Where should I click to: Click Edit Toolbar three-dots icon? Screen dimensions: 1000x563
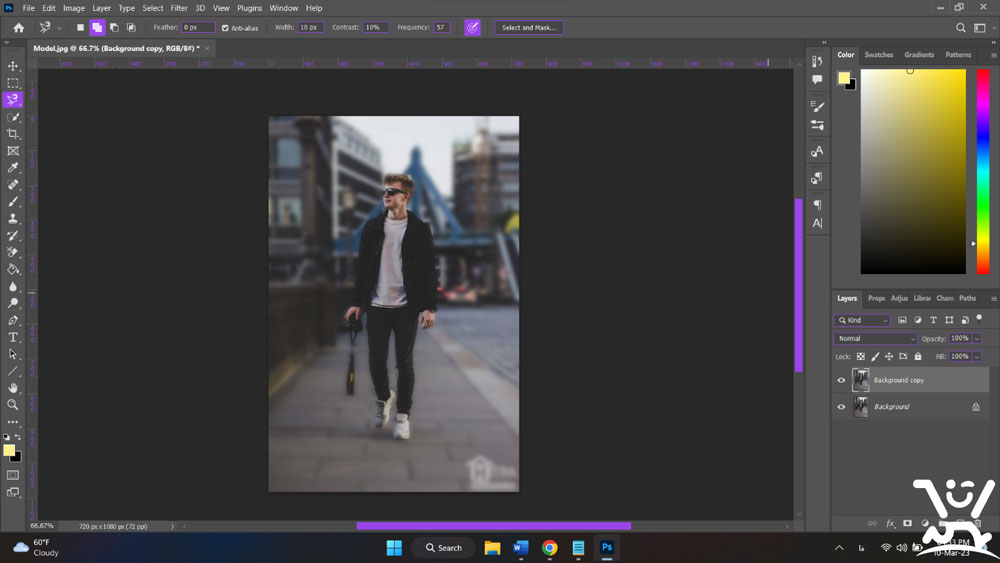[13, 422]
